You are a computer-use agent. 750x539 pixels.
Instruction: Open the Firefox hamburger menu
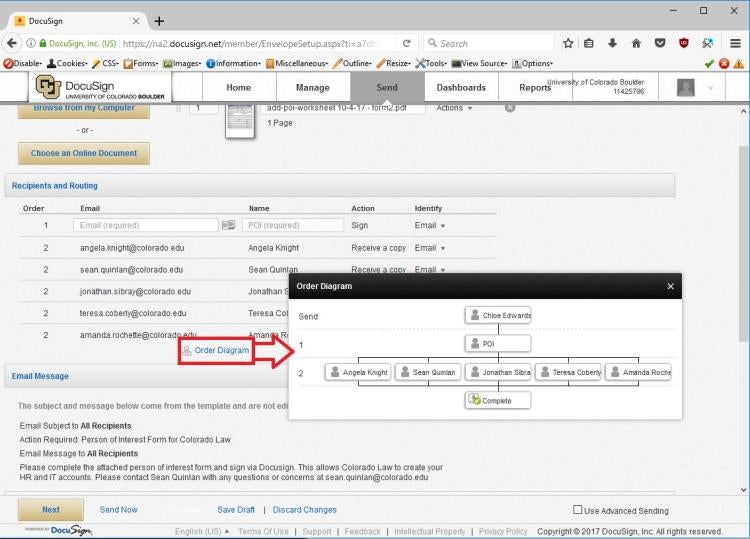click(x=736, y=44)
